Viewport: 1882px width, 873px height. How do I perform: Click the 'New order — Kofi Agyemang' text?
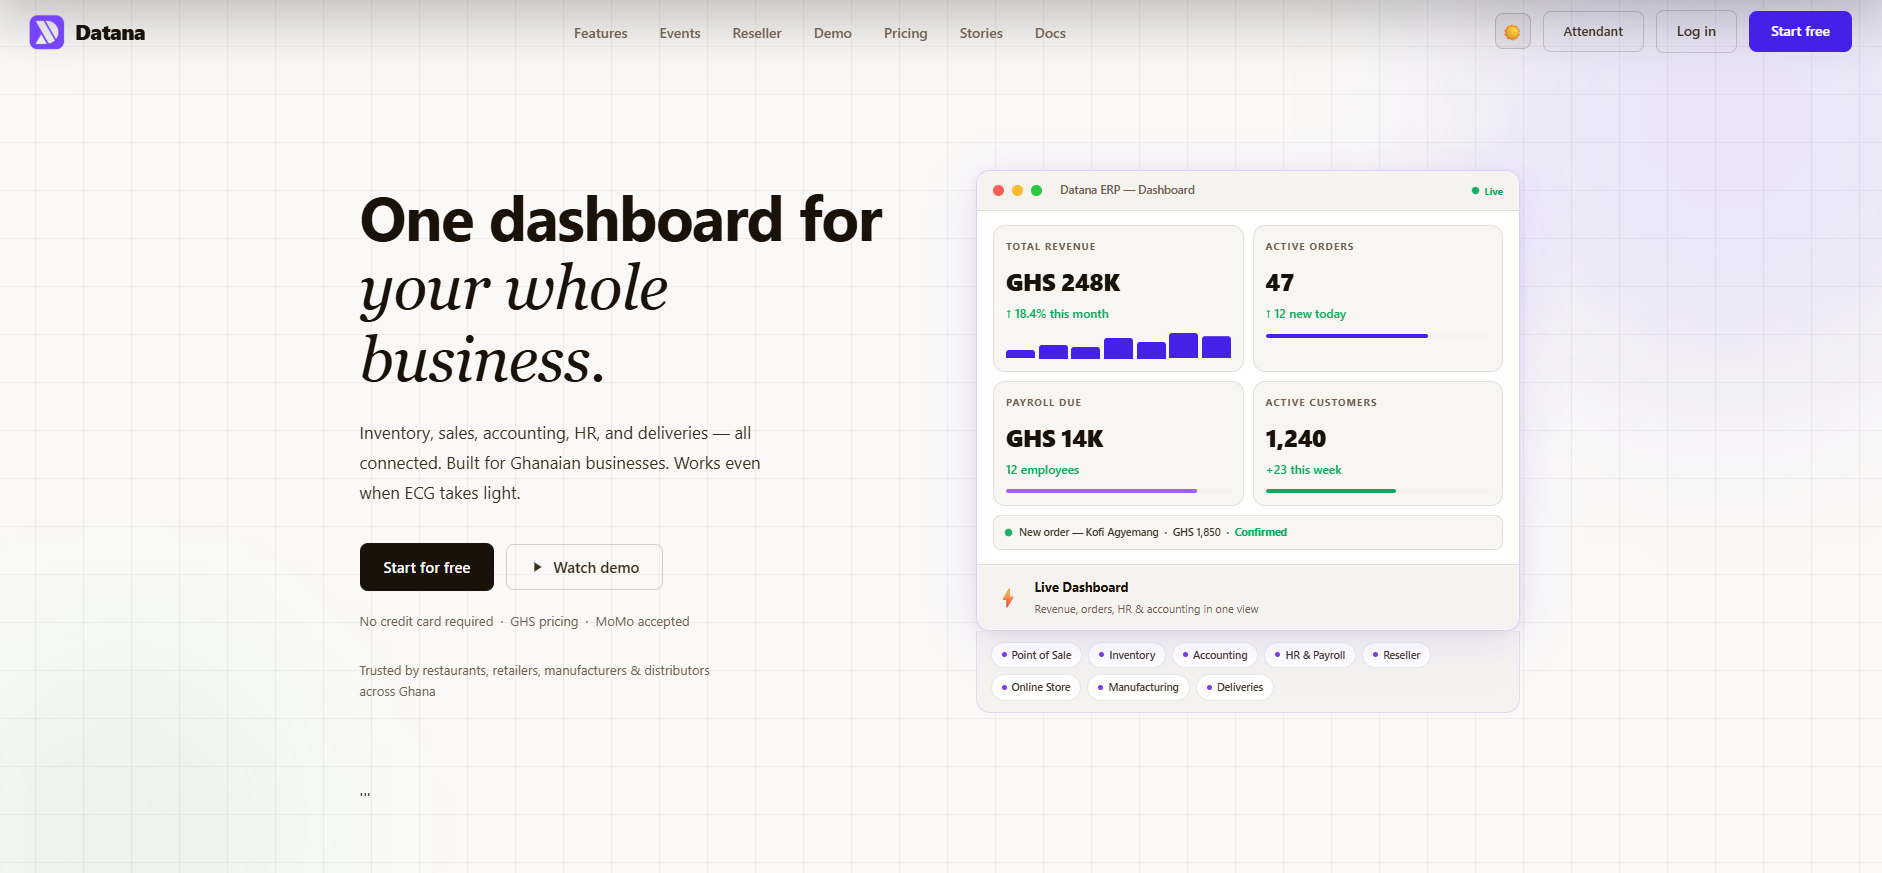click(x=1089, y=532)
